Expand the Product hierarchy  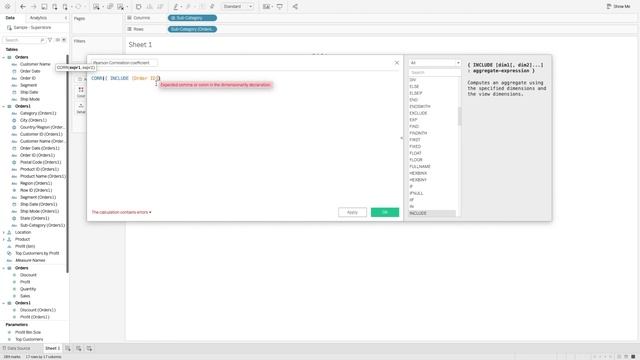4,239
